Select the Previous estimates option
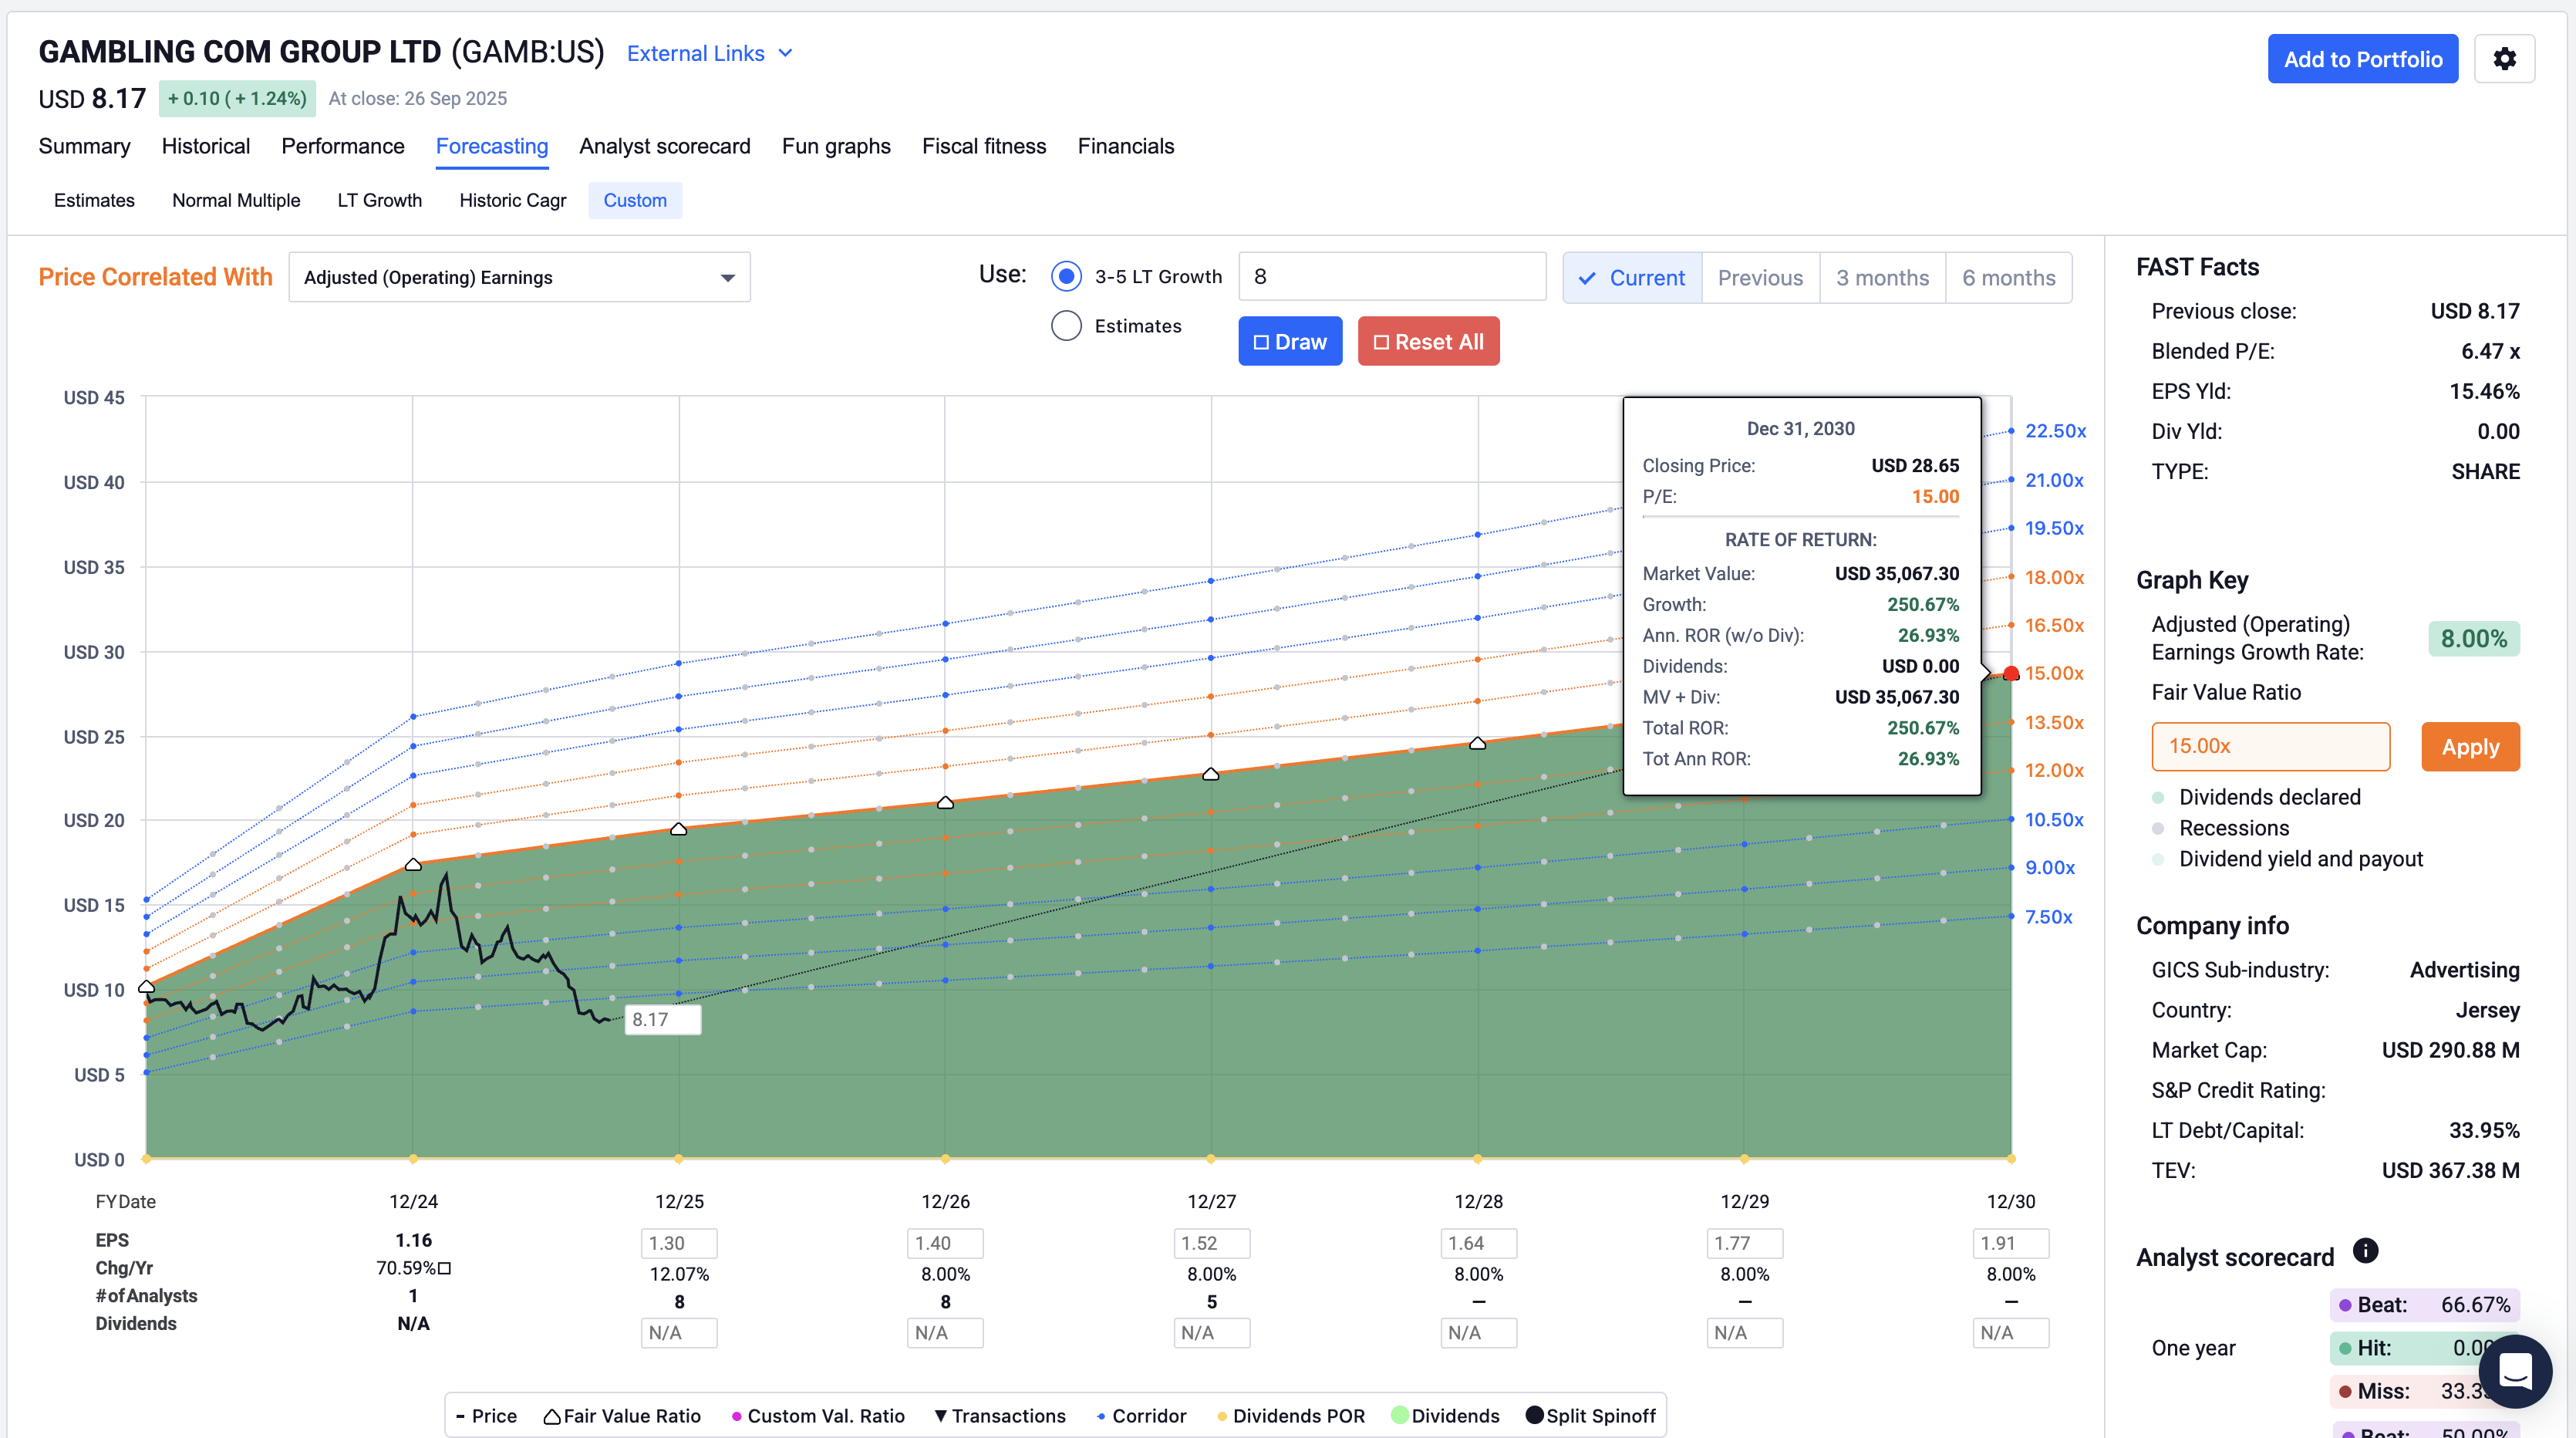The width and height of the screenshot is (2576, 1438). [1760, 277]
